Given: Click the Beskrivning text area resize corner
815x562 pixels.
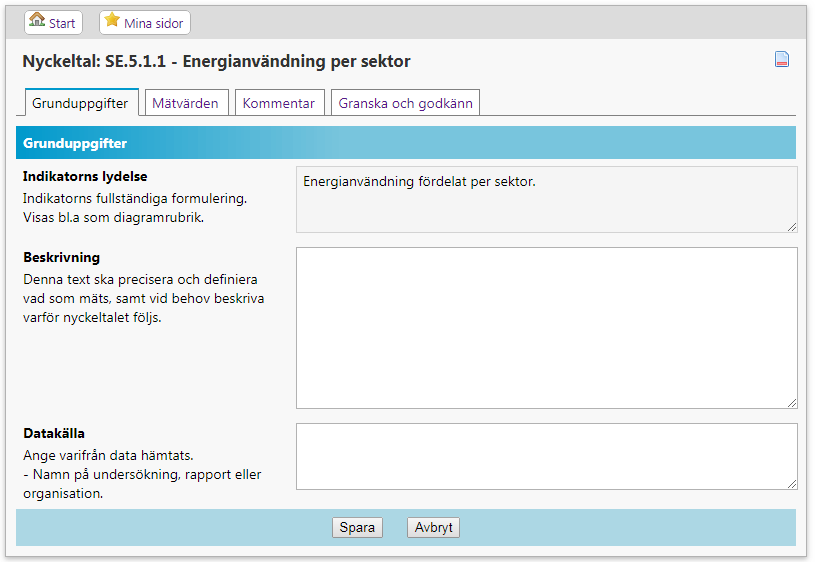Looking at the screenshot, I should coord(791,402).
